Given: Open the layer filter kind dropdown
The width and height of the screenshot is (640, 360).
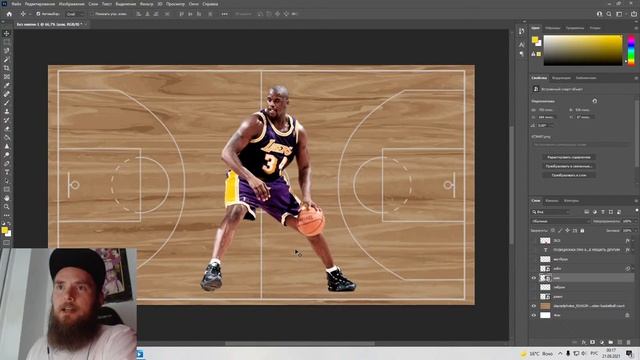Looking at the screenshot, I should point(551,212).
